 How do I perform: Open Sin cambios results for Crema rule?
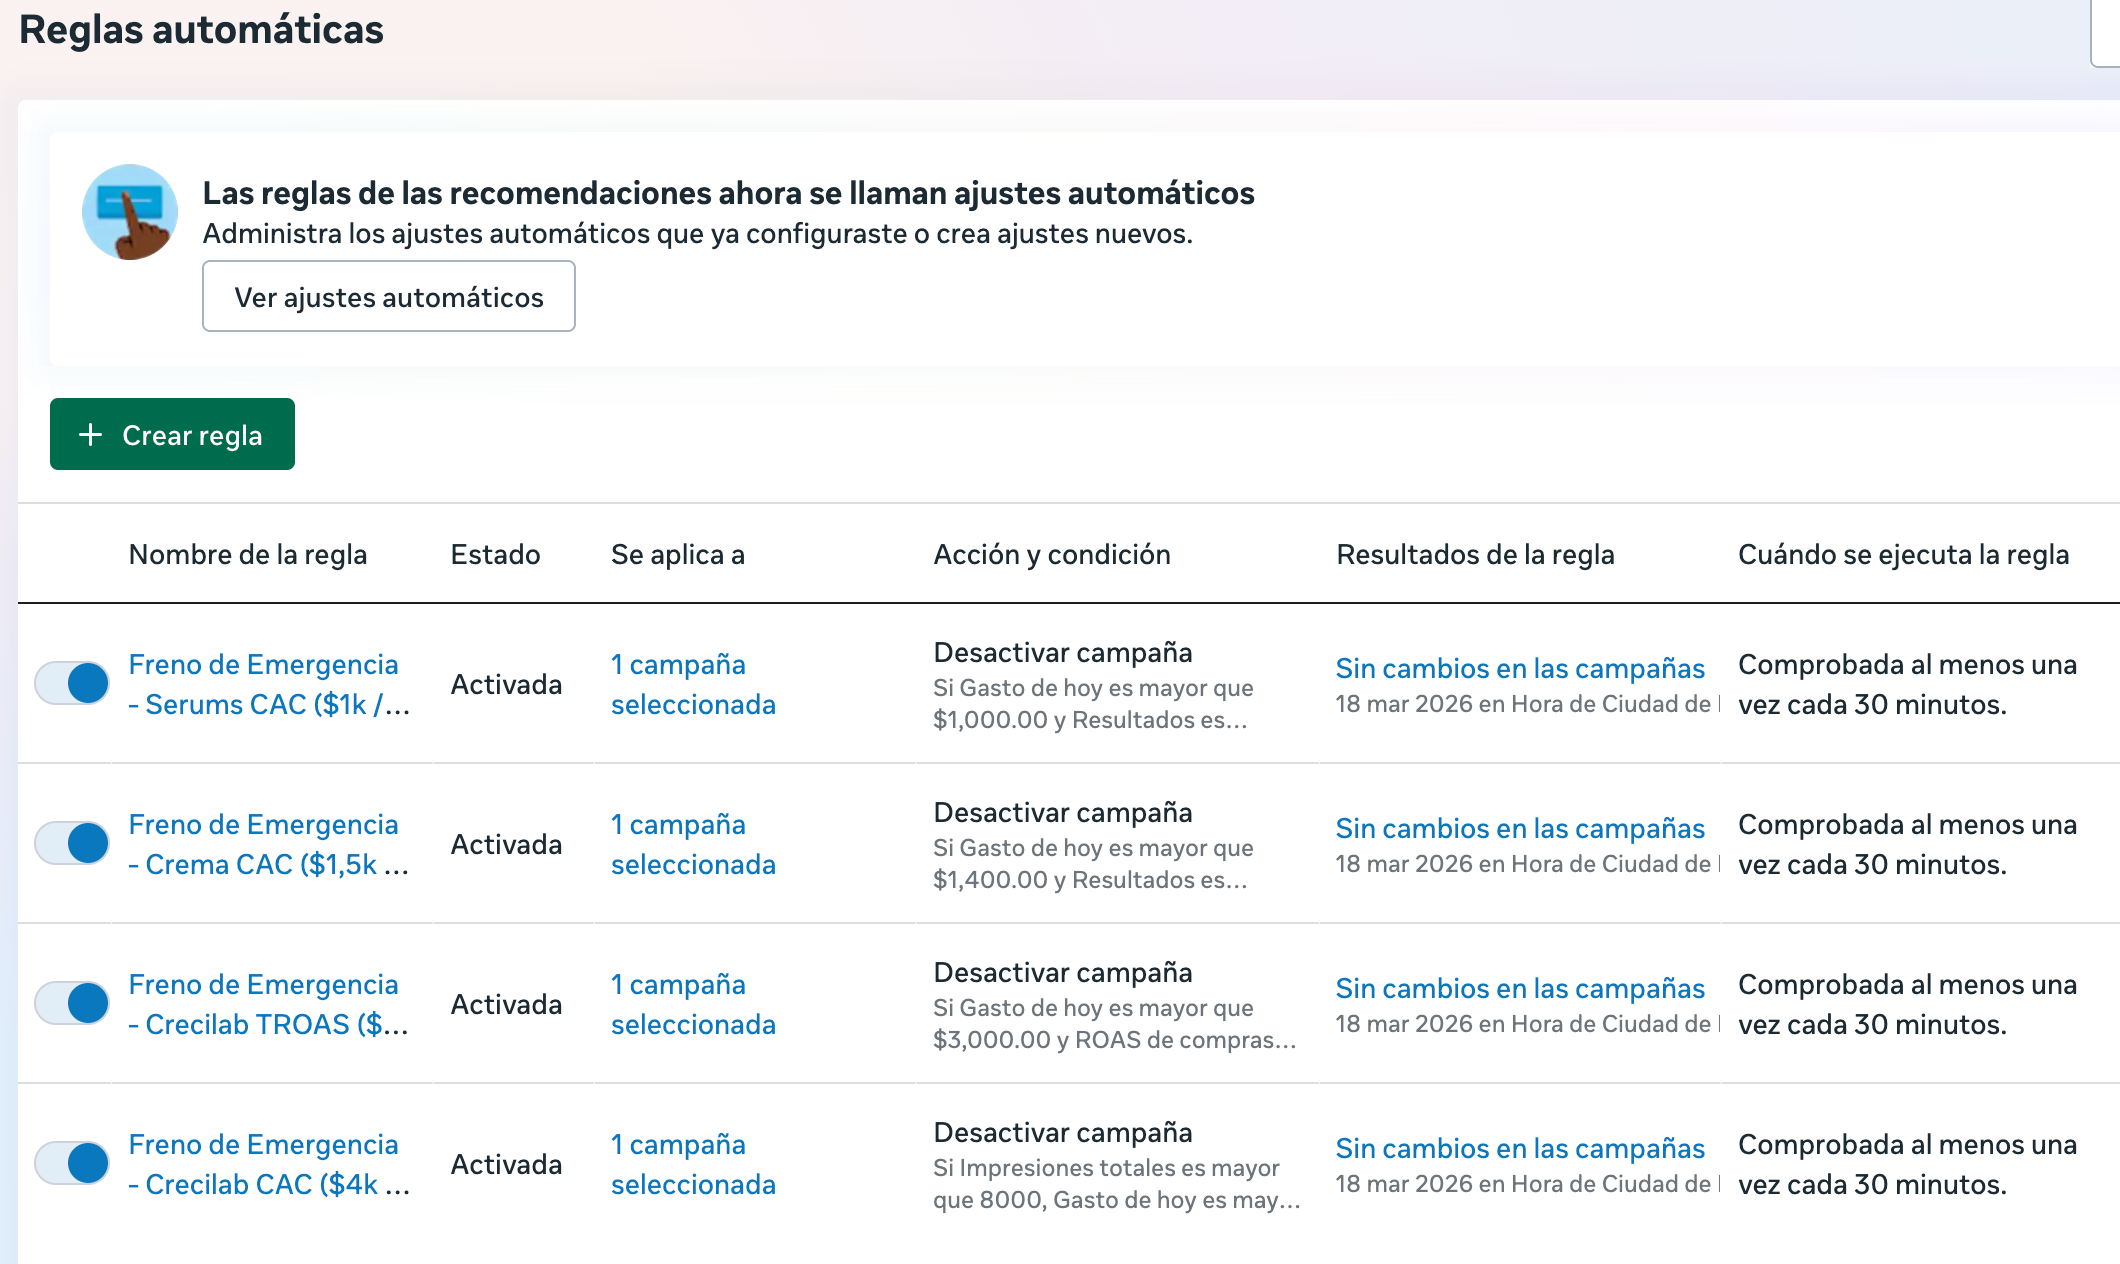point(1519,828)
